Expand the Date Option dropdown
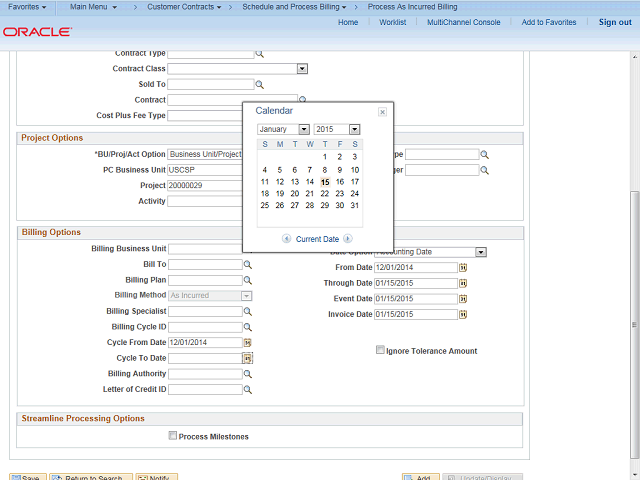 point(481,252)
